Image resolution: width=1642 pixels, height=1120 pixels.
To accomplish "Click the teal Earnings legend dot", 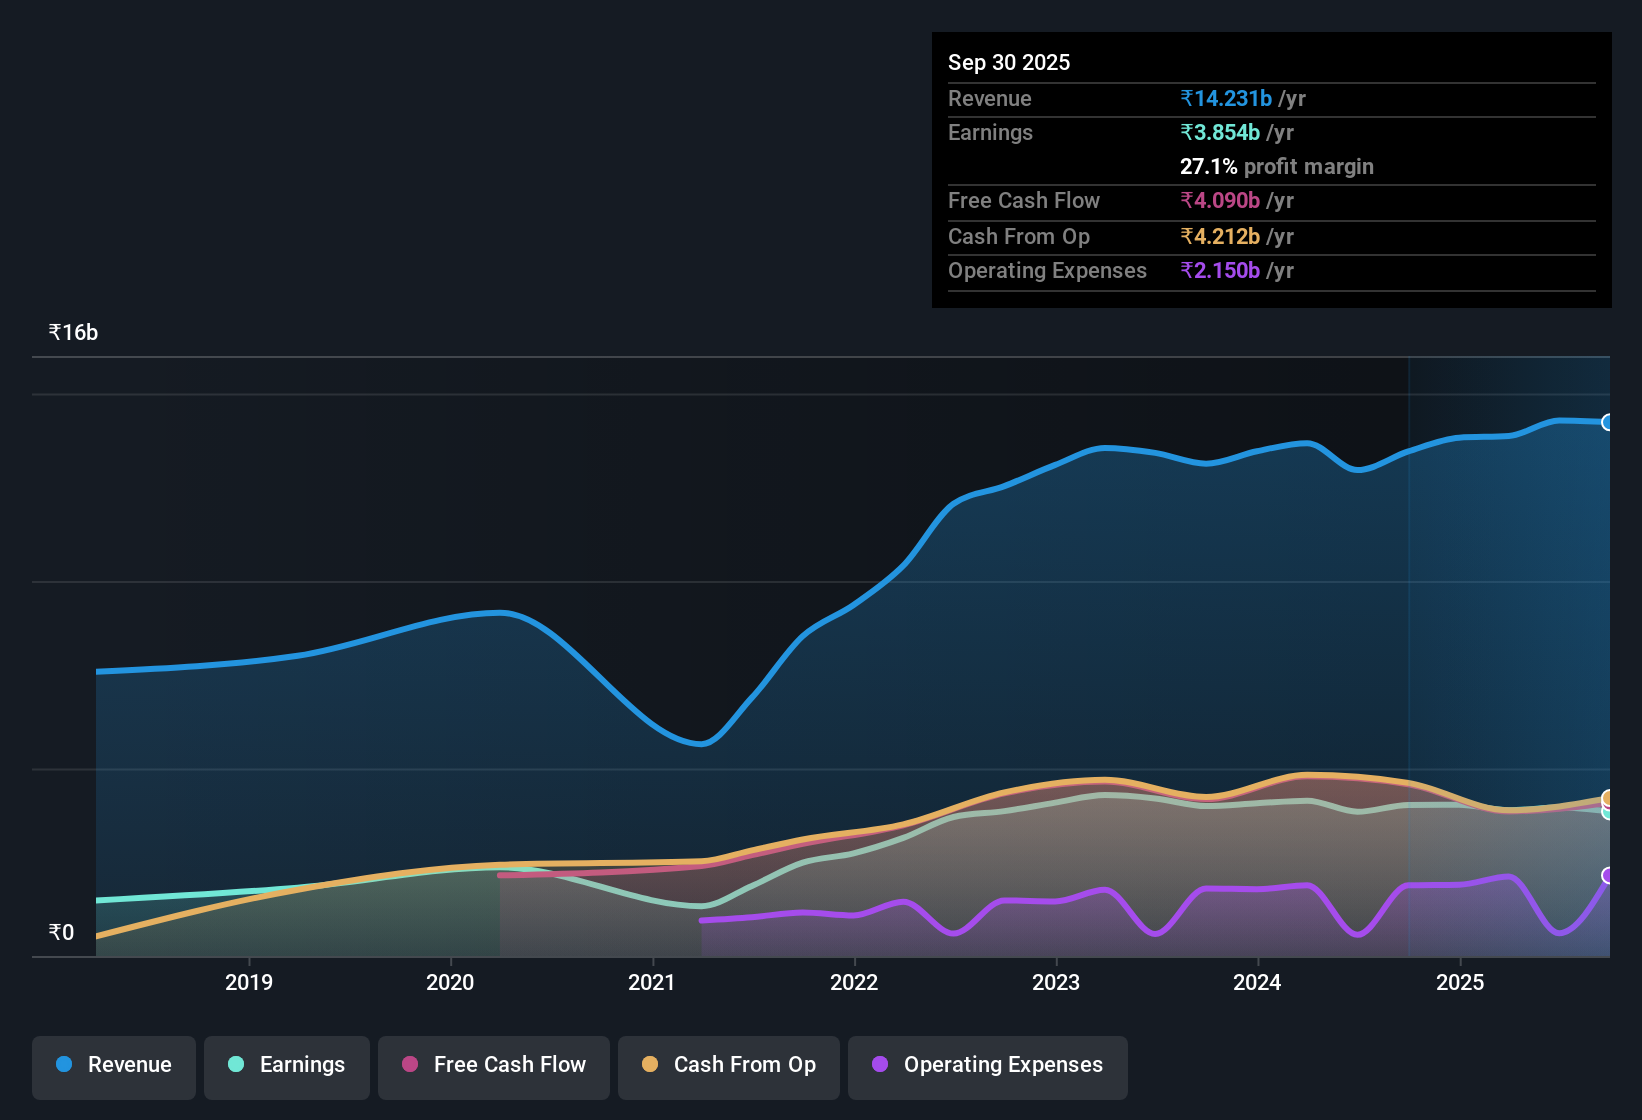I will pyautogui.click(x=236, y=1065).
